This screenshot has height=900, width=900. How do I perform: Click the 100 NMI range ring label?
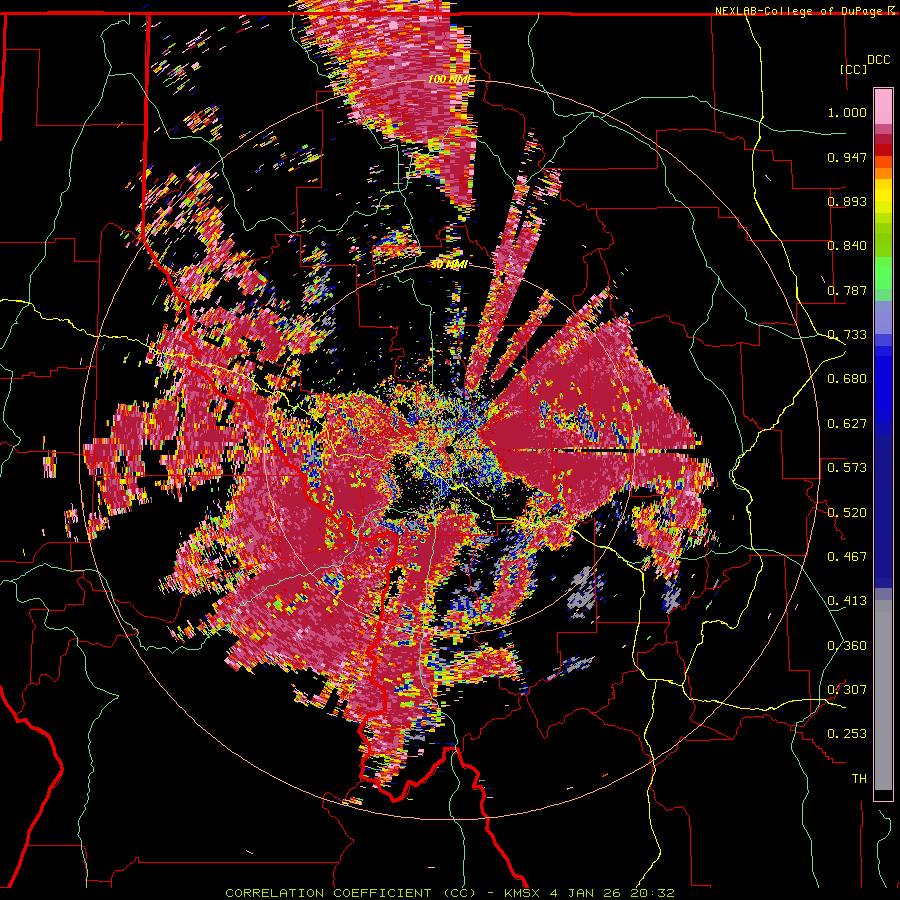pos(449,79)
